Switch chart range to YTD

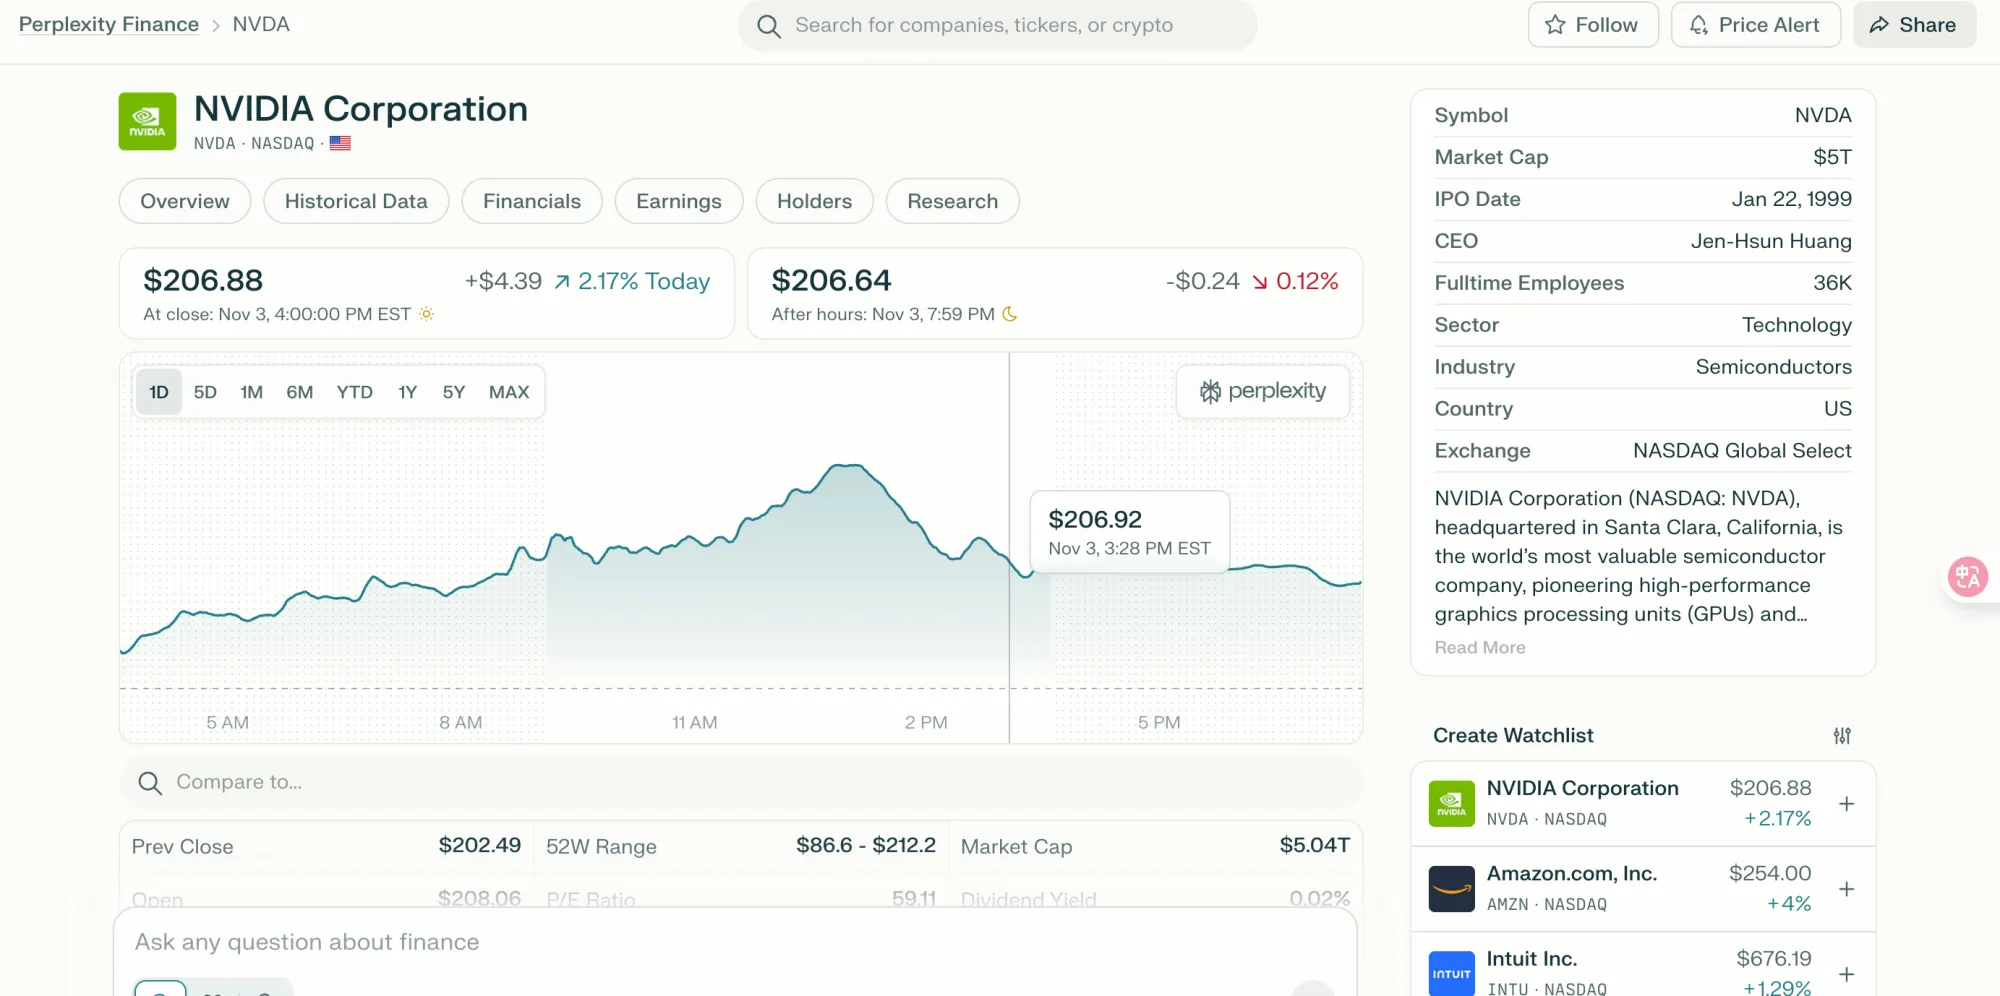354,392
